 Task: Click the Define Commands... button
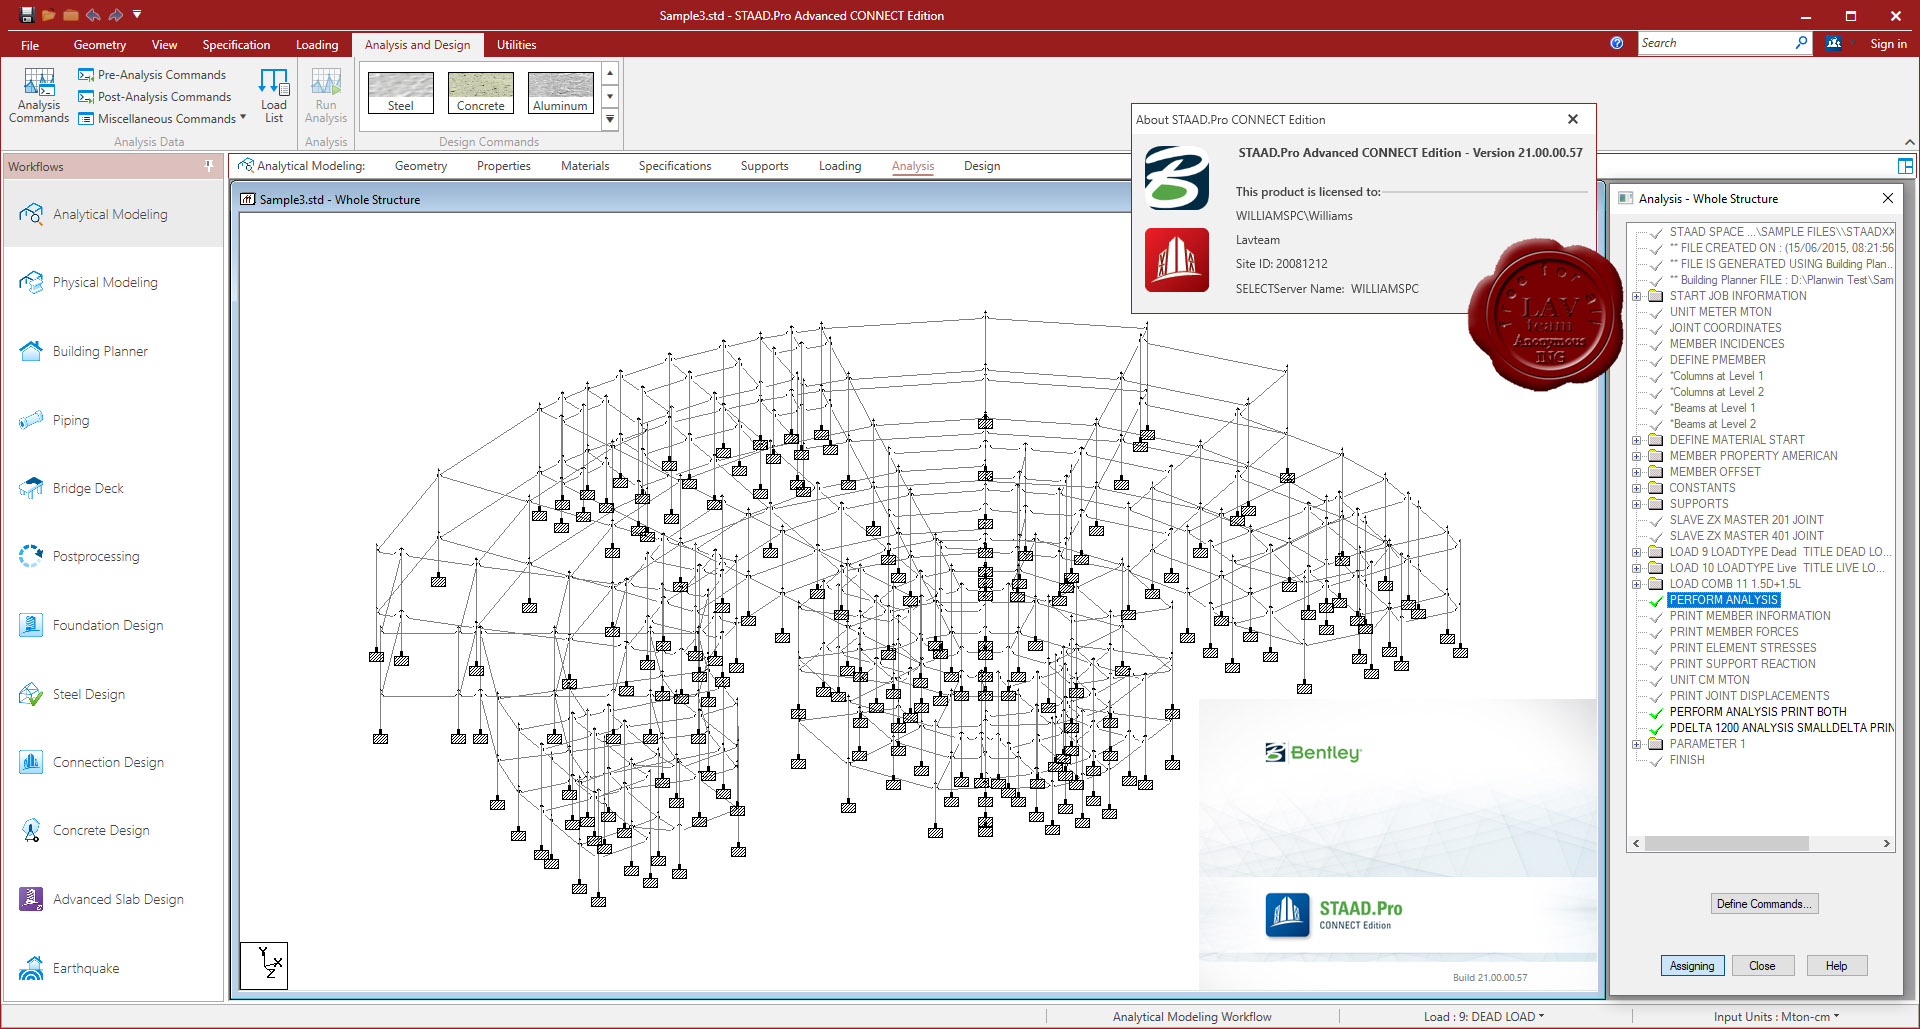1764,904
